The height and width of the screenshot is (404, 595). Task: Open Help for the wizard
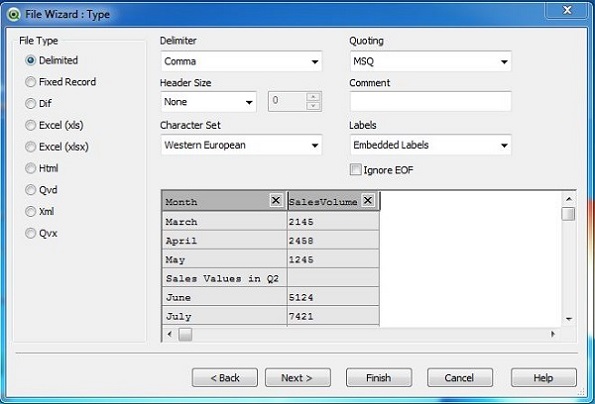pyautogui.click(x=543, y=377)
